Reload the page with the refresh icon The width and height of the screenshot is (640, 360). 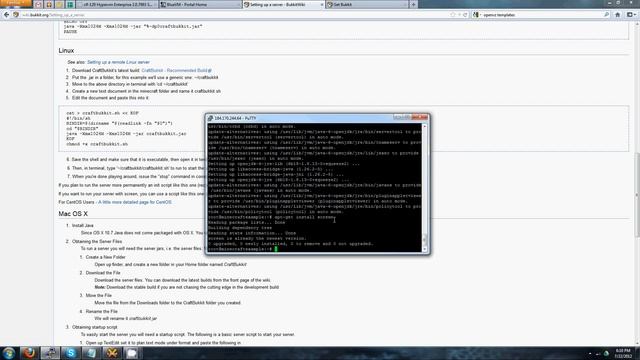click(x=465, y=15)
